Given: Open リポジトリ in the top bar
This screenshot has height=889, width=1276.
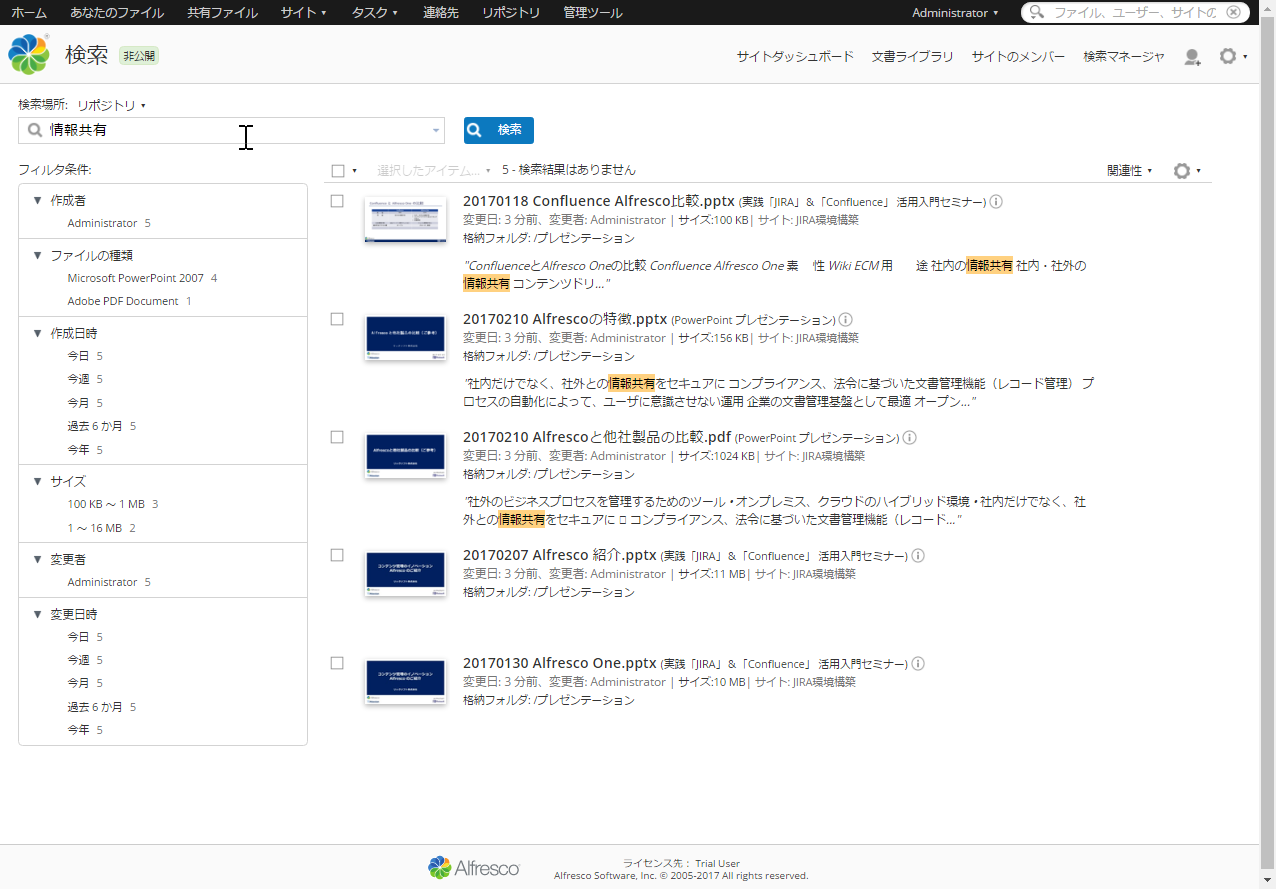Looking at the screenshot, I should (510, 13).
